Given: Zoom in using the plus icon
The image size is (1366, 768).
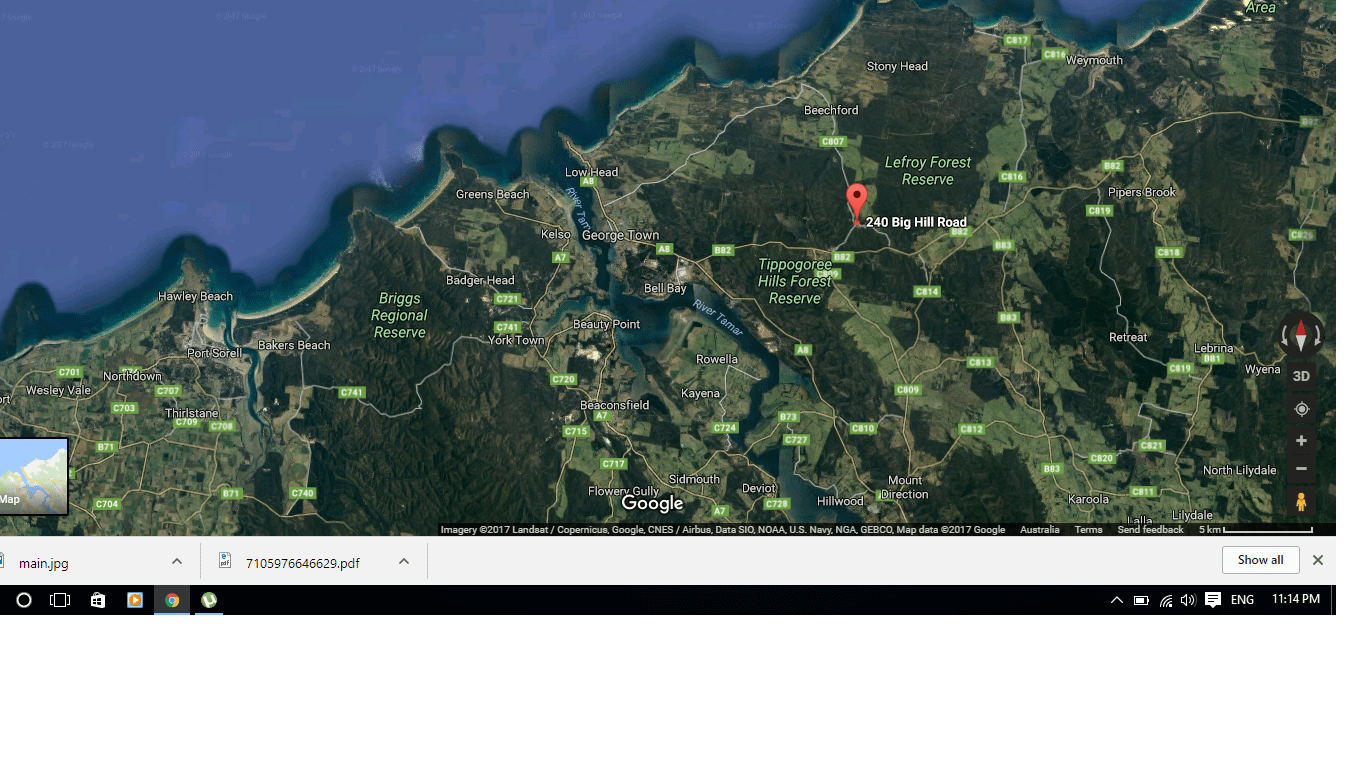Looking at the screenshot, I should coord(1301,440).
